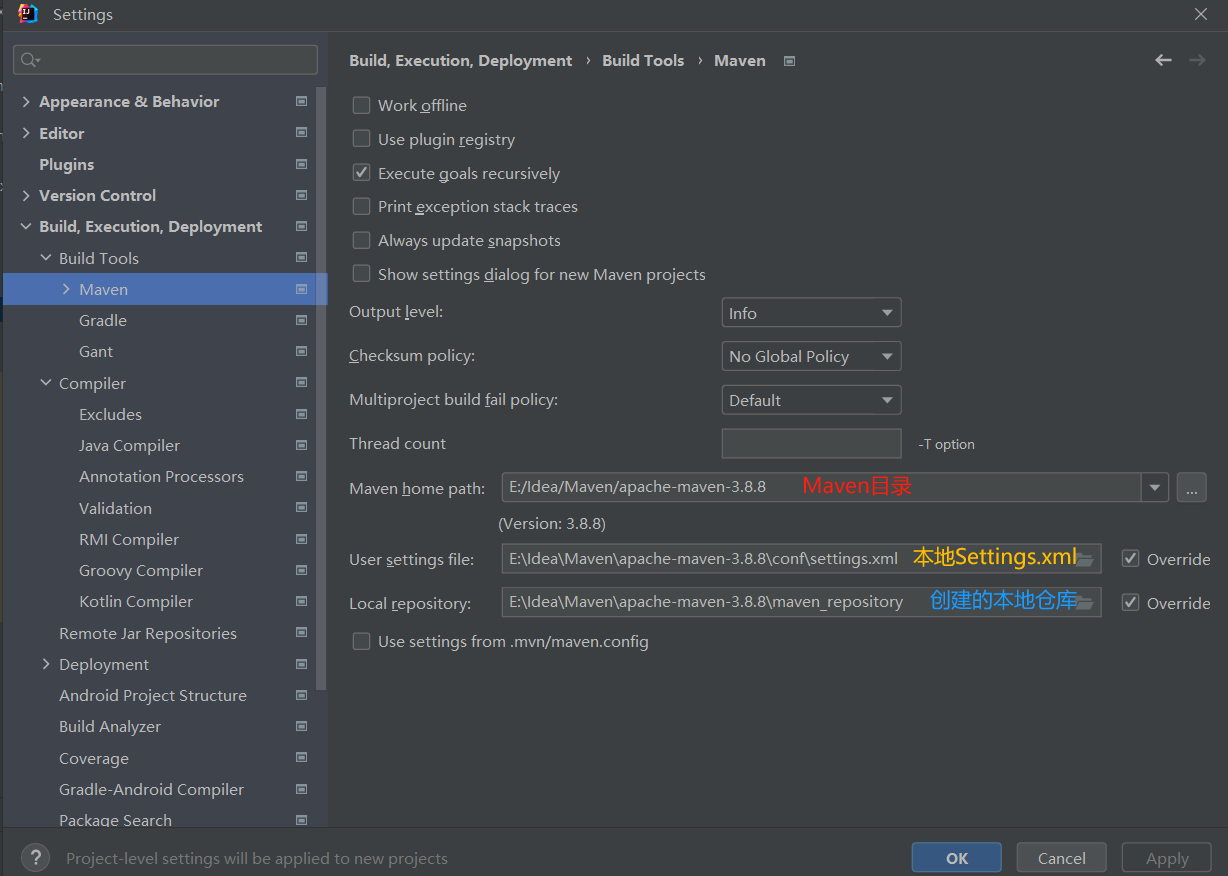Click the Thread count input field
Image resolution: width=1228 pixels, height=876 pixels.
tap(811, 444)
